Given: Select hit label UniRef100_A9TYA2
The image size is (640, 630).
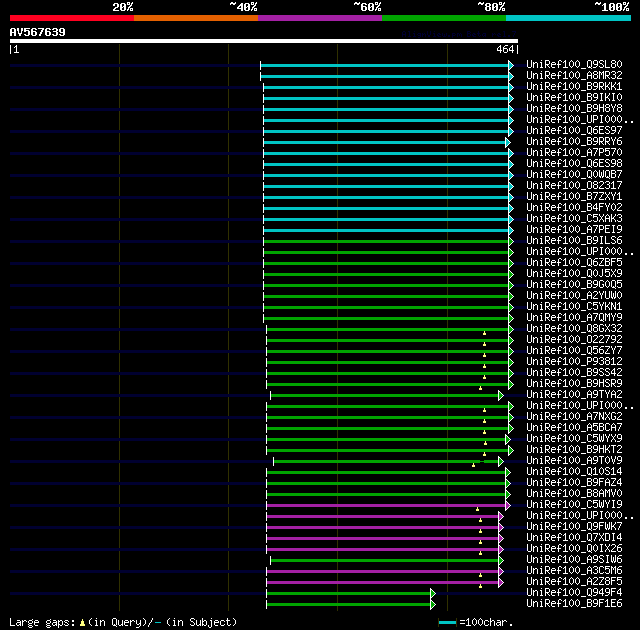Looking at the screenshot, I should click(x=574, y=395).
